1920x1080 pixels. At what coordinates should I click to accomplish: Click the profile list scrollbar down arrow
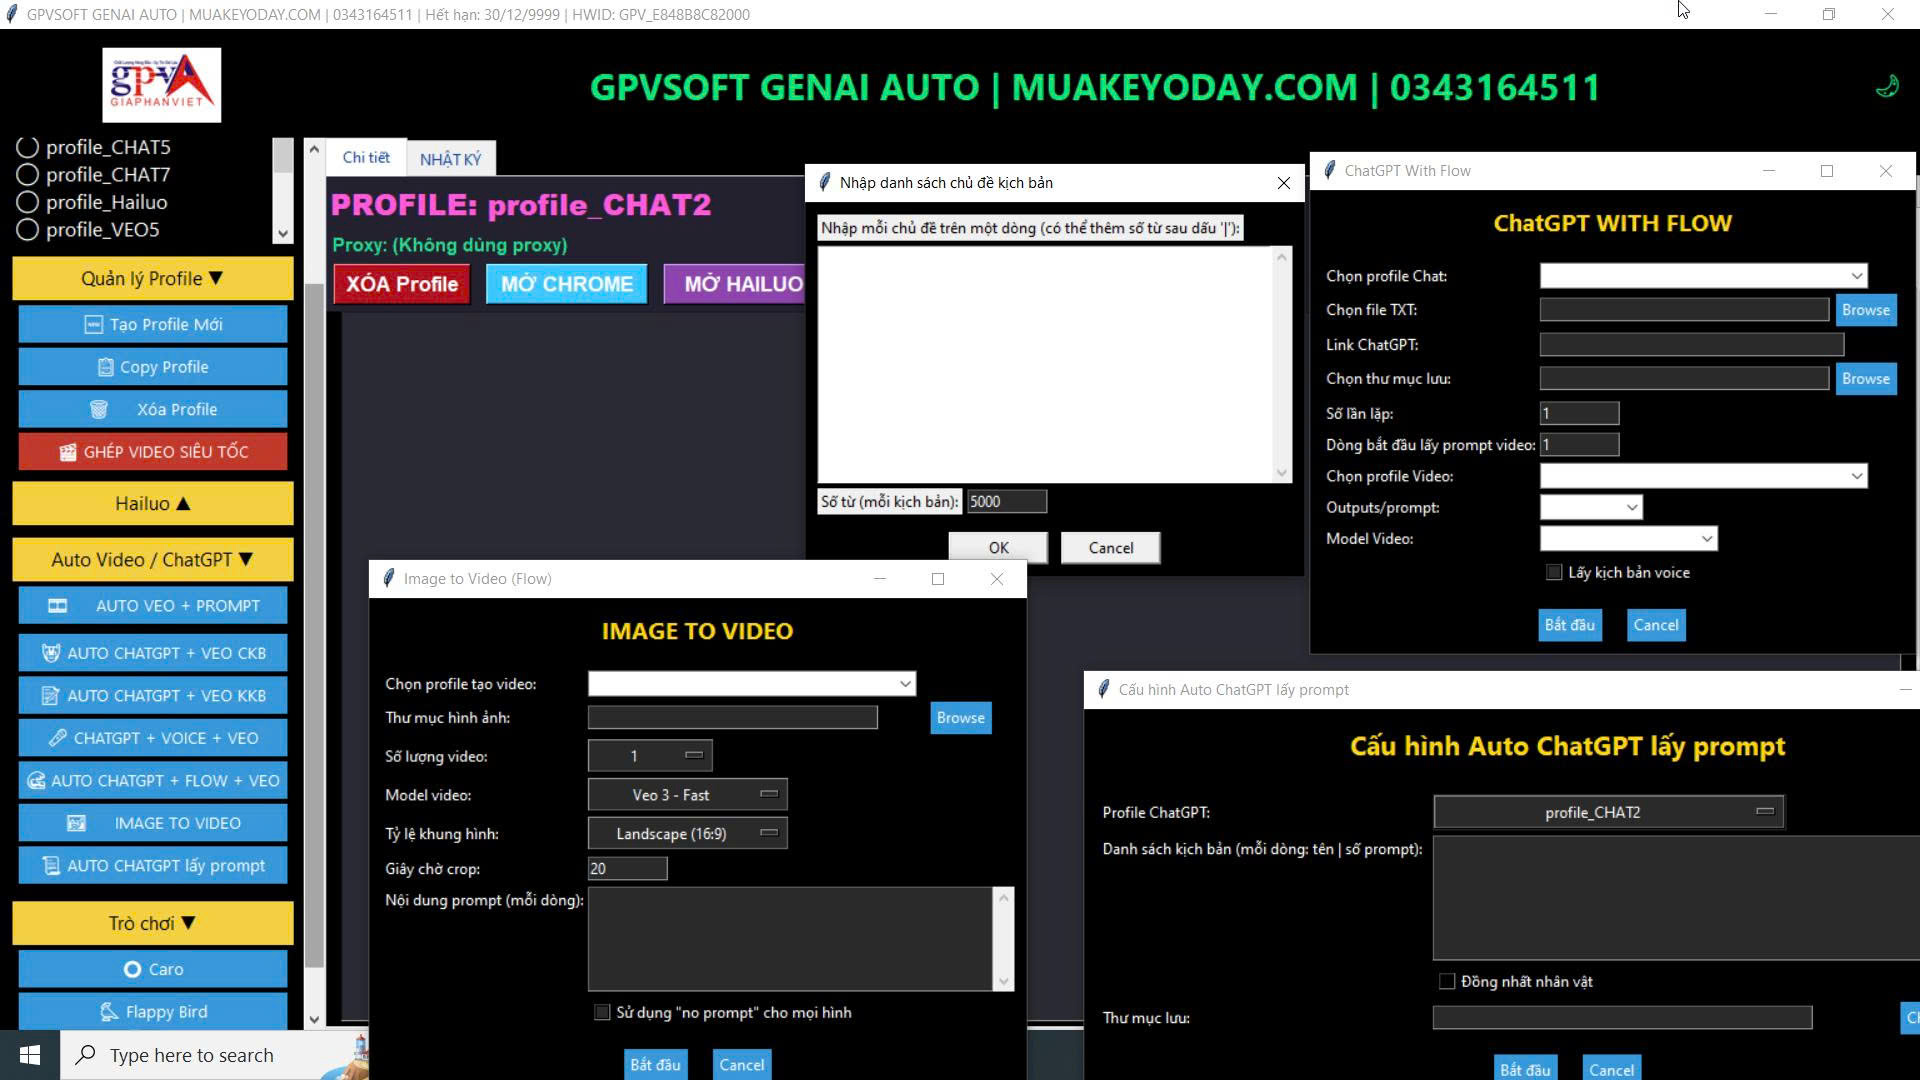pos(283,234)
